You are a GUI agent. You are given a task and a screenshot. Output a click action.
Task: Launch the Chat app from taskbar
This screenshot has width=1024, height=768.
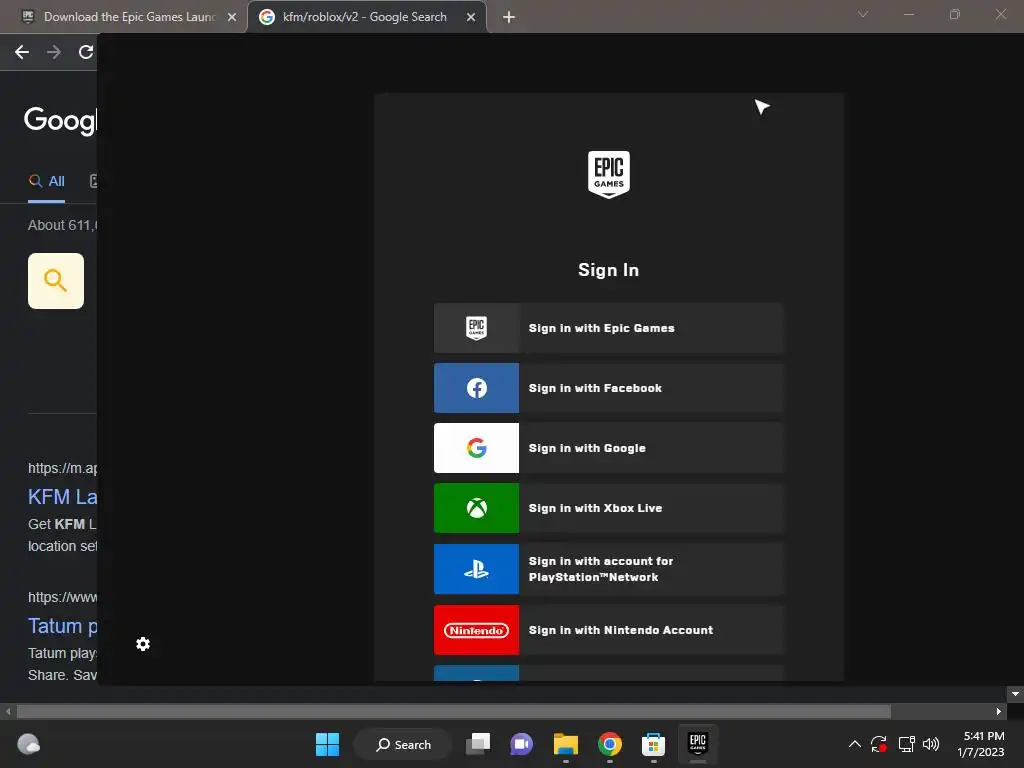pos(521,744)
